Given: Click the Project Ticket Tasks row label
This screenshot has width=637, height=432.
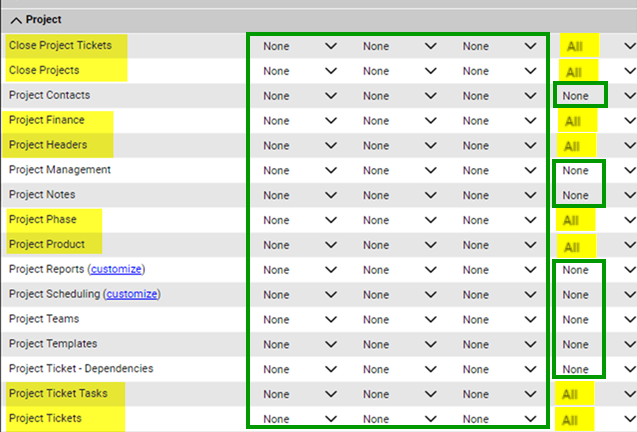Looking at the screenshot, I should (x=59, y=394).
